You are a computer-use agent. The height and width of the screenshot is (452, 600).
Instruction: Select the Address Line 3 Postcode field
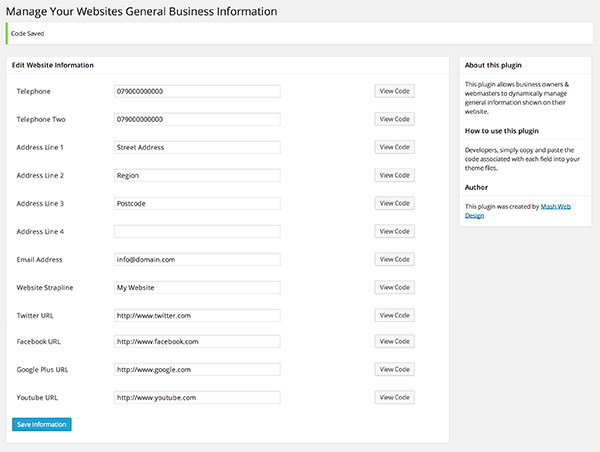197,203
